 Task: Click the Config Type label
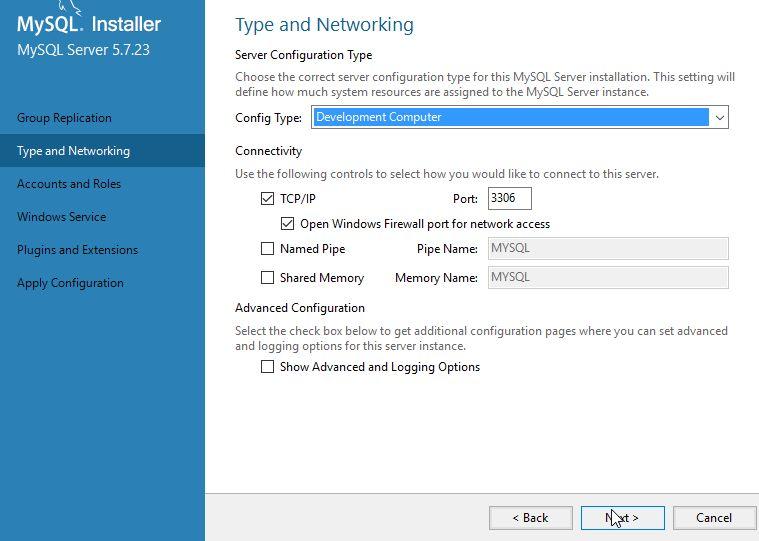click(x=268, y=118)
